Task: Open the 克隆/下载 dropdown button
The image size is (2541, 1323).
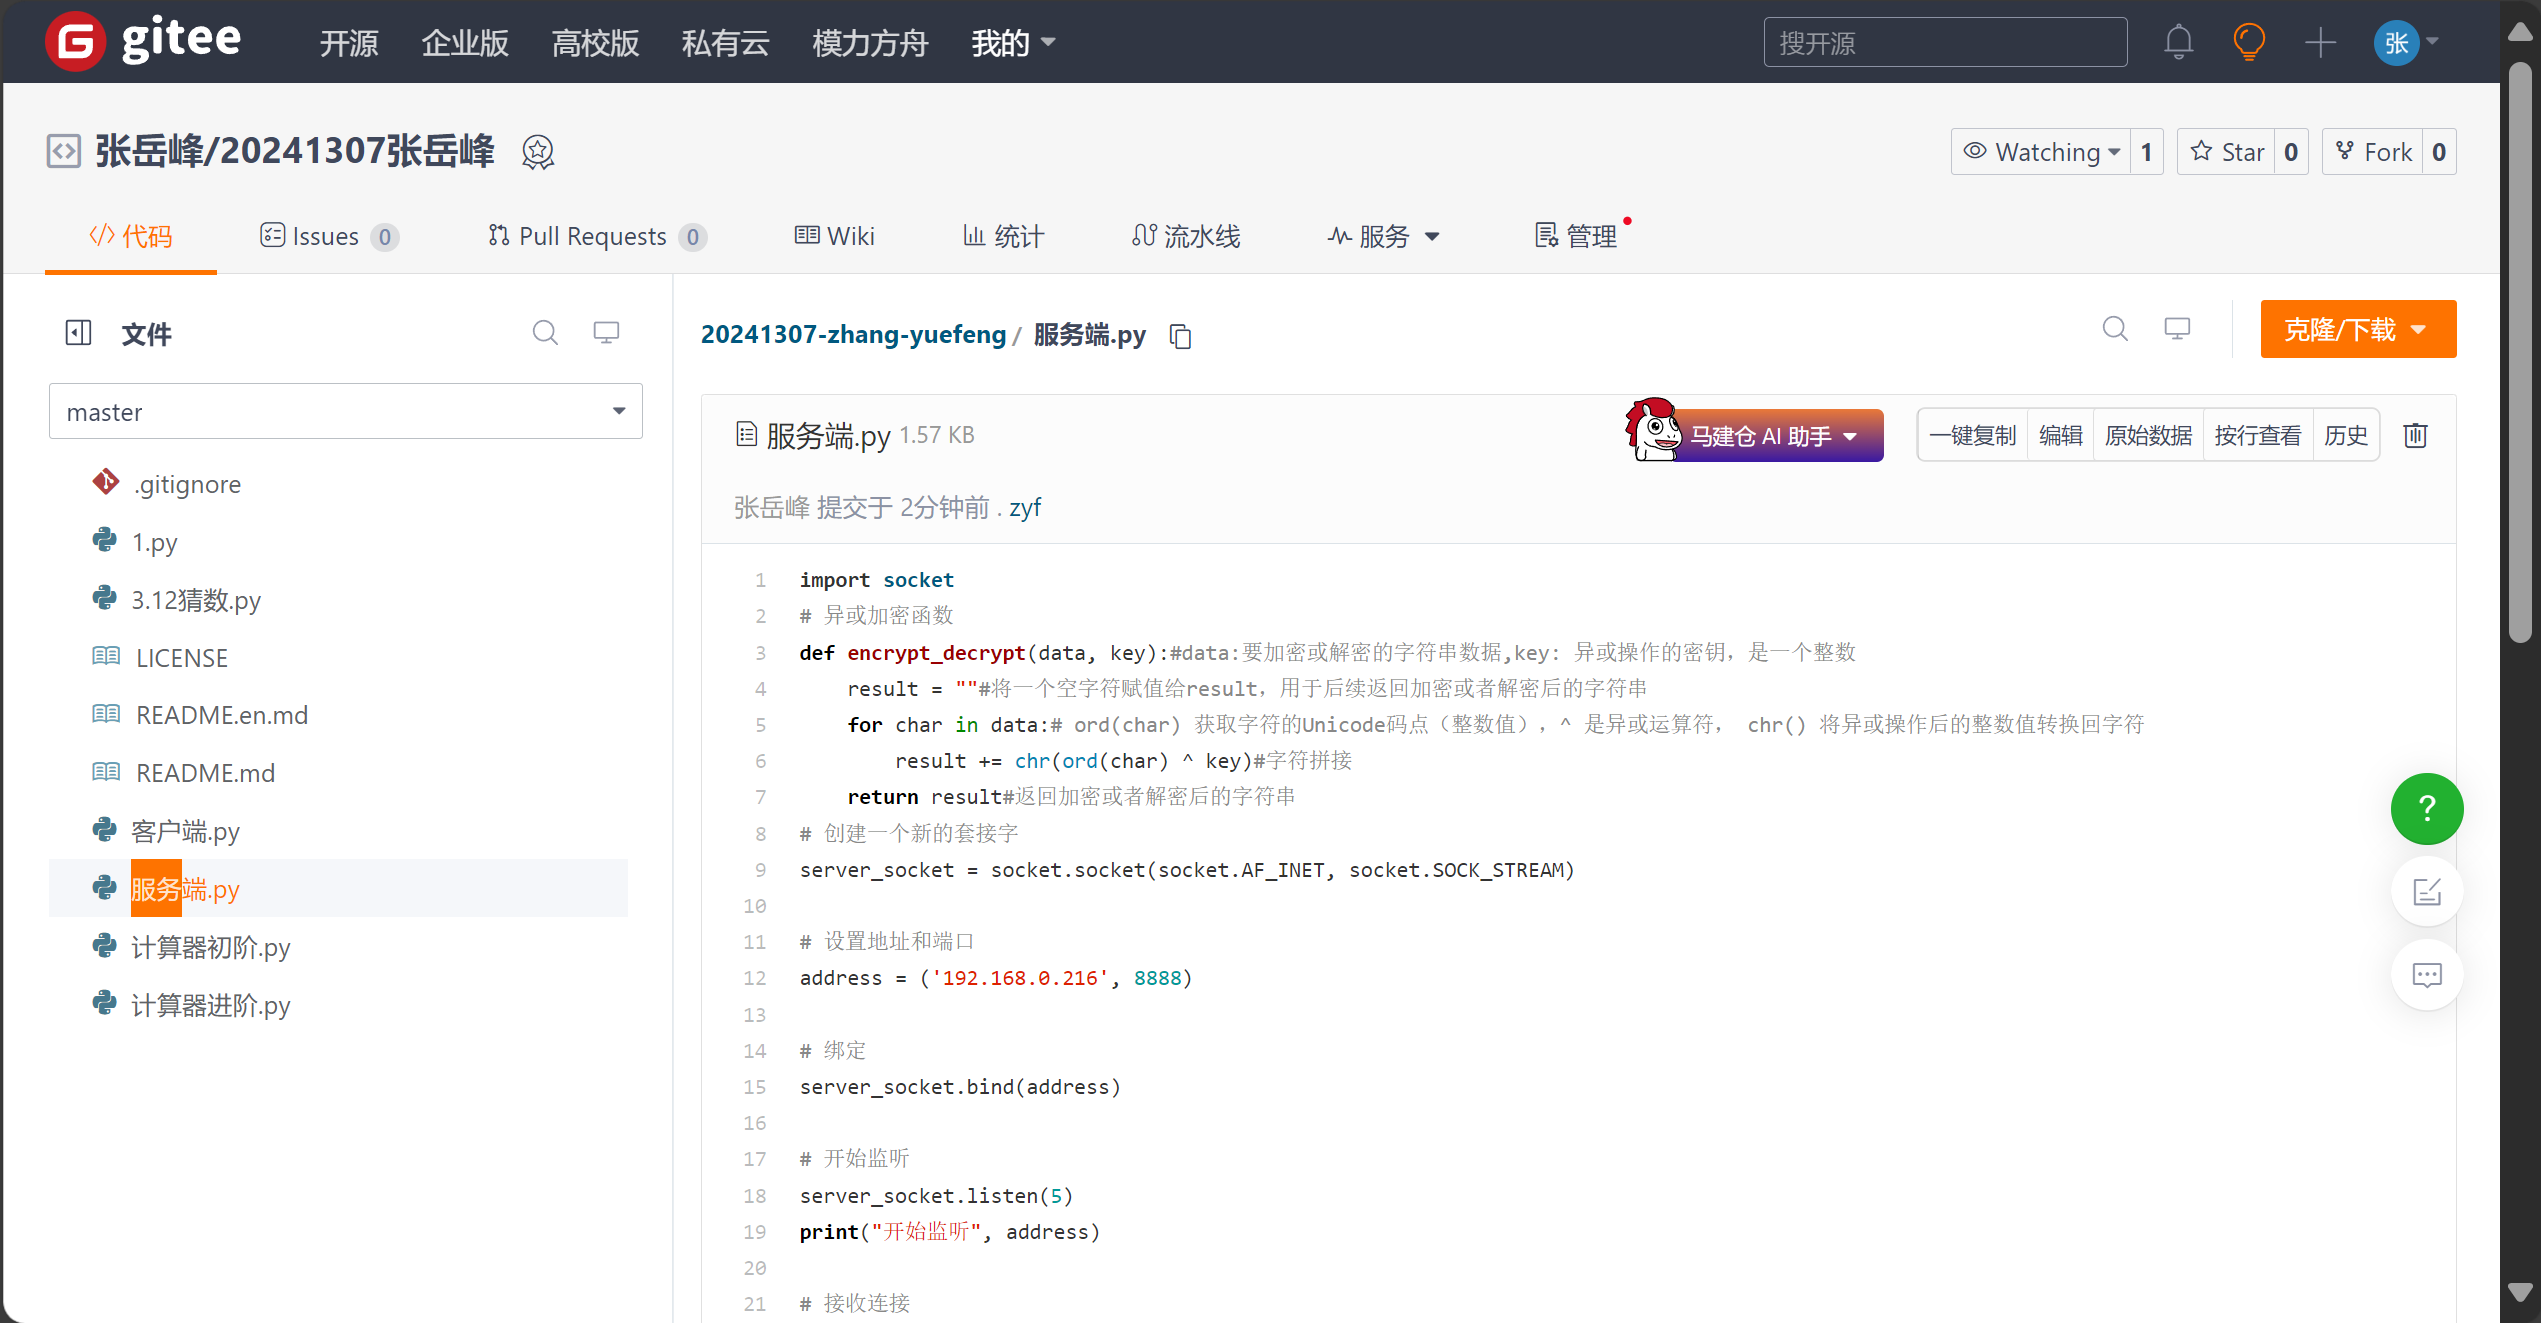Action: pos(2357,329)
